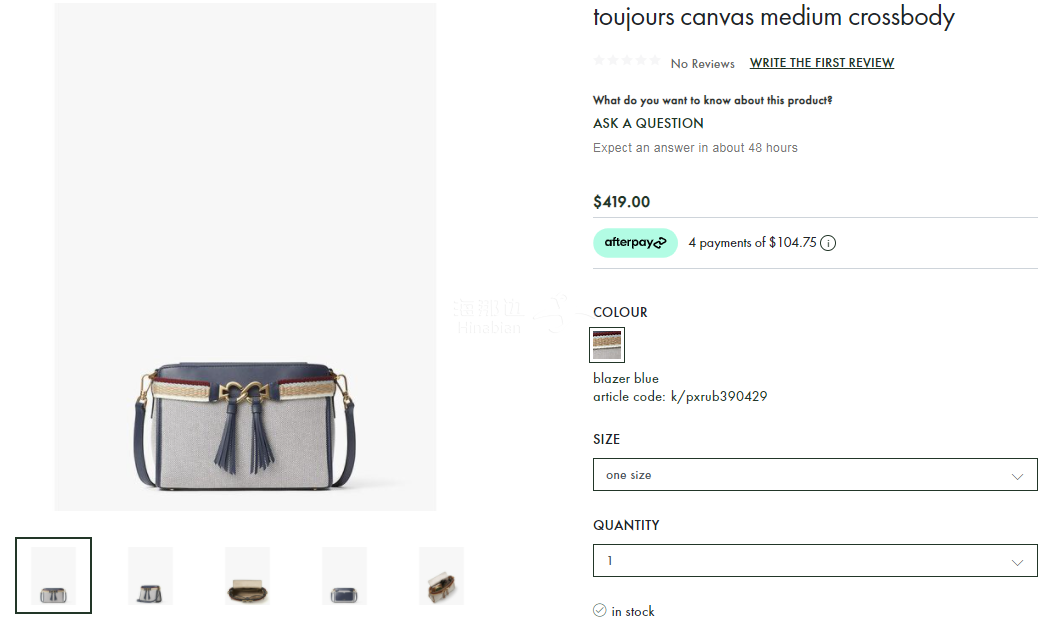The image size is (1053, 628).
Task: Choose the blazer blue colour swatch
Action: click(x=607, y=345)
